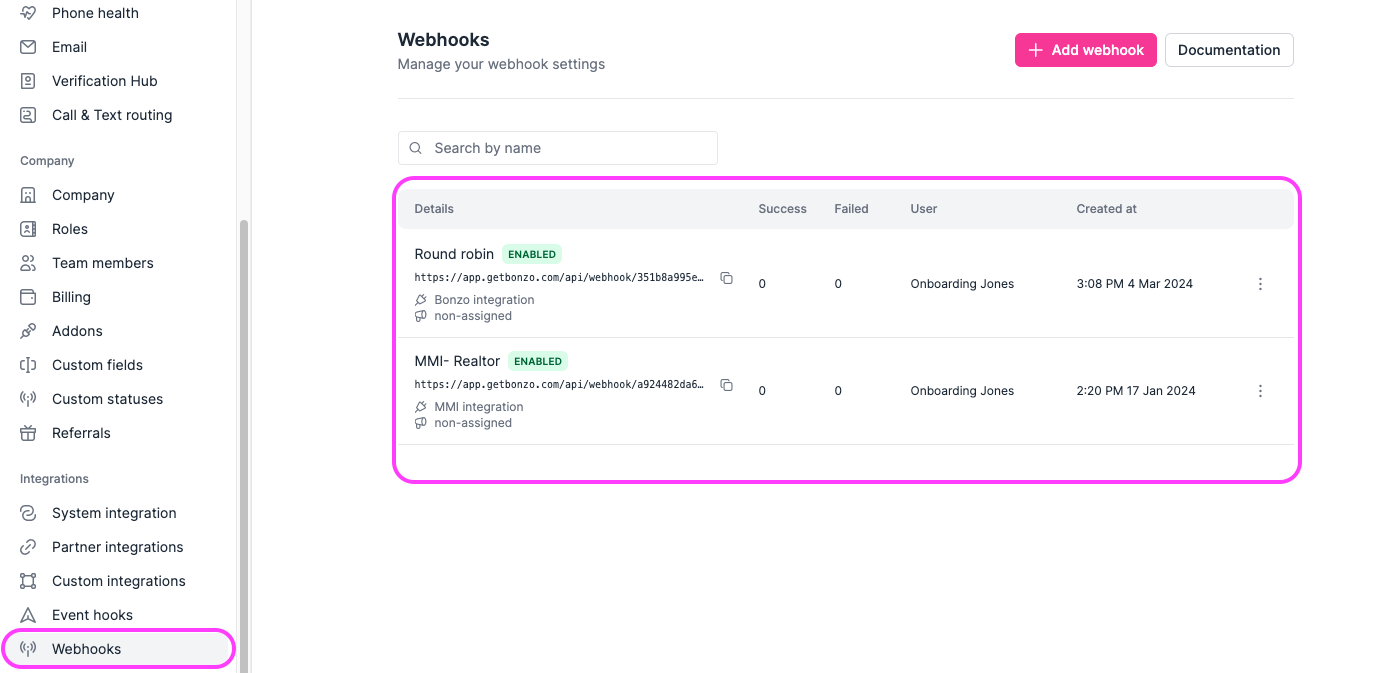Click the search magnifier in search field
The image size is (1373, 673).
tap(415, 147)
